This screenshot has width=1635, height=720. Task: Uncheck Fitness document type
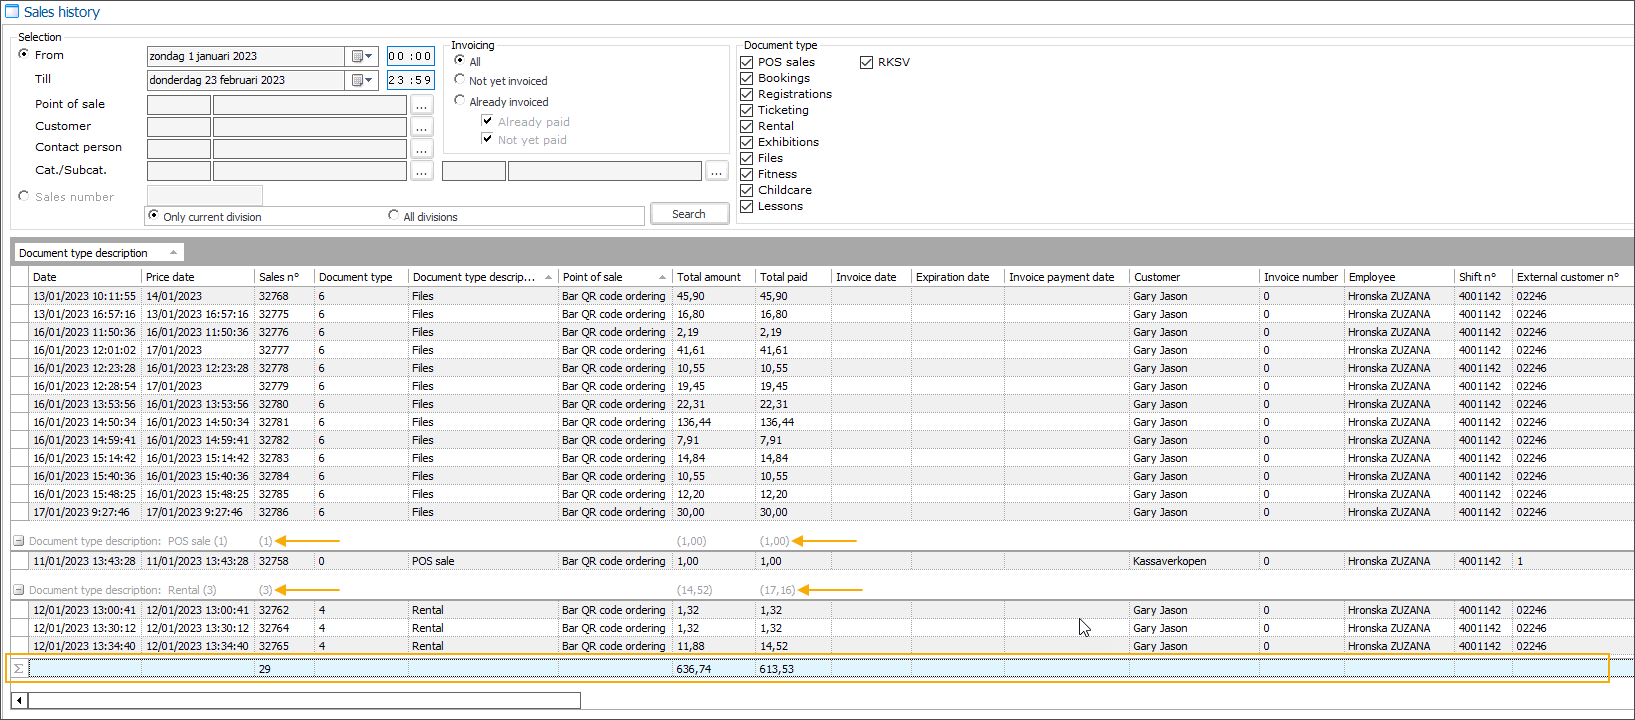pos(746,174)
